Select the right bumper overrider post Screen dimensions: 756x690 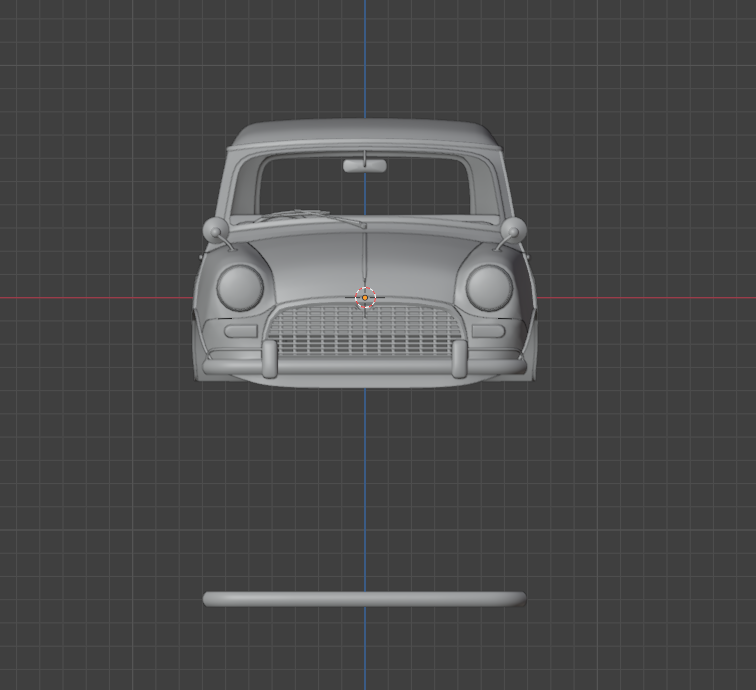pyautogui.click(x=459, y=359)
